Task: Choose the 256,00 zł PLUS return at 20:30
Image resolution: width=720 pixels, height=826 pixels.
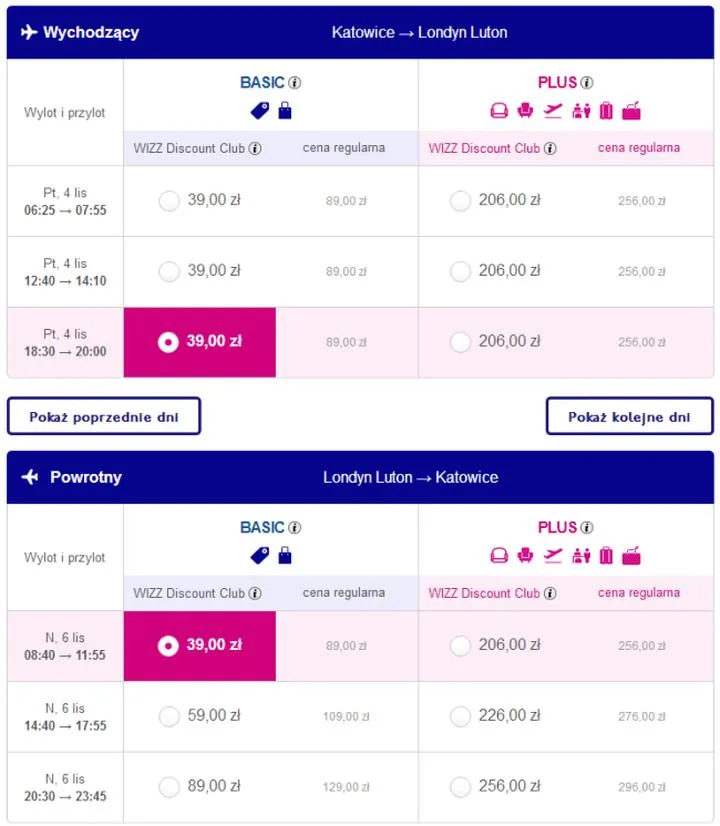Action: [x=460, y=787]
